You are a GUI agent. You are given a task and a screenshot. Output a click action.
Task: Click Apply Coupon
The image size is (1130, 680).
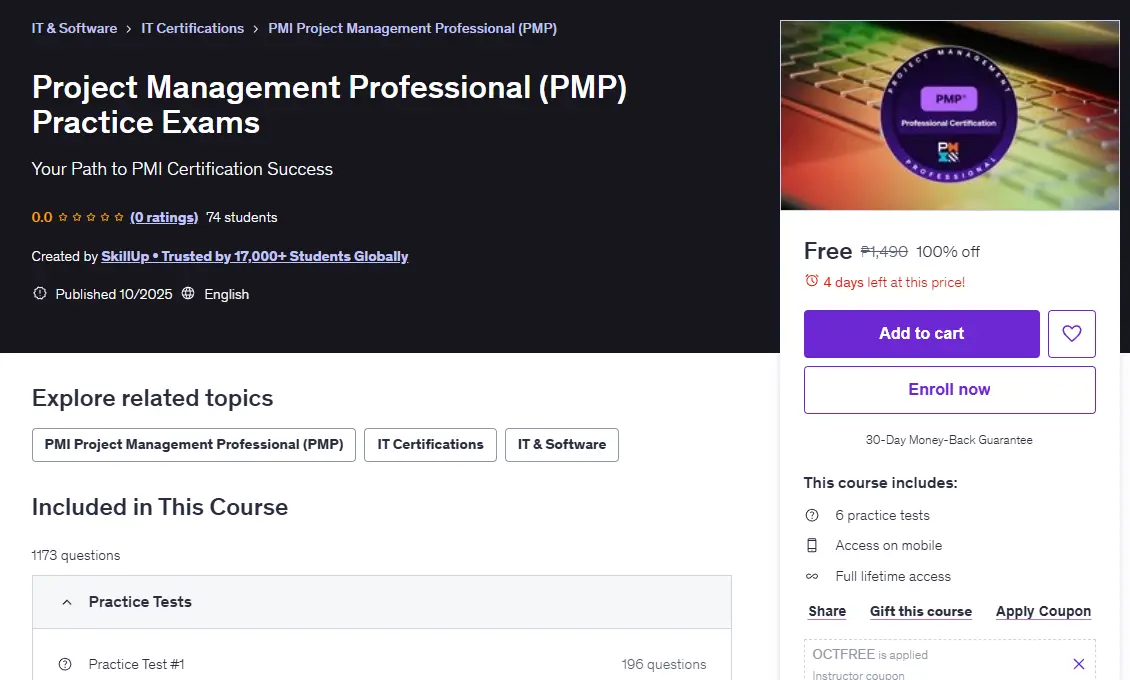click(x=1044, y=611)
